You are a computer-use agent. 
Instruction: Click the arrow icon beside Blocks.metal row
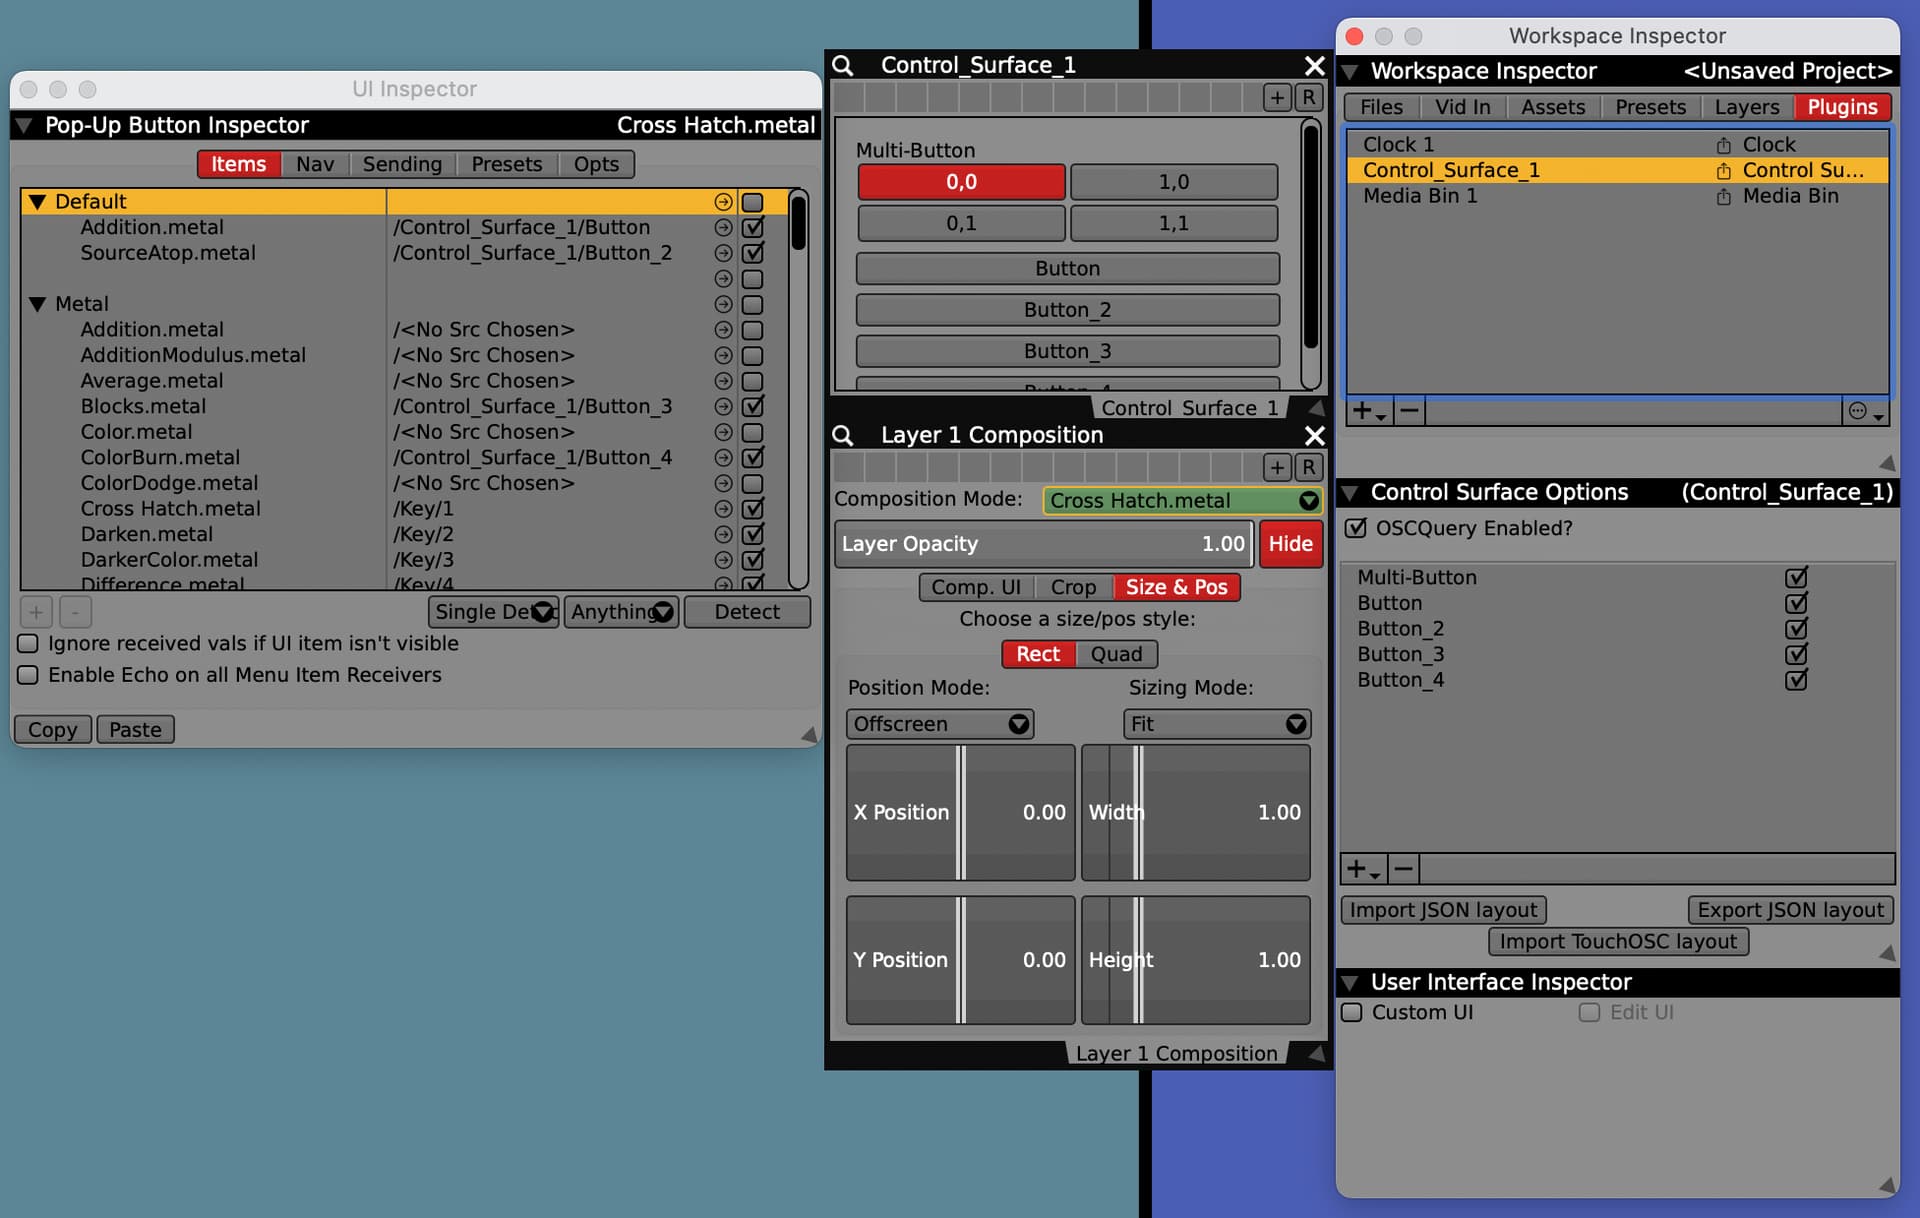[723, 407]
